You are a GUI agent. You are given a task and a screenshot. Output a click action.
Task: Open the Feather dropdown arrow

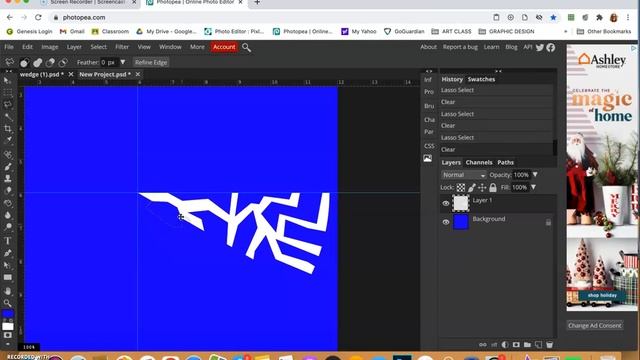(122, 62)
